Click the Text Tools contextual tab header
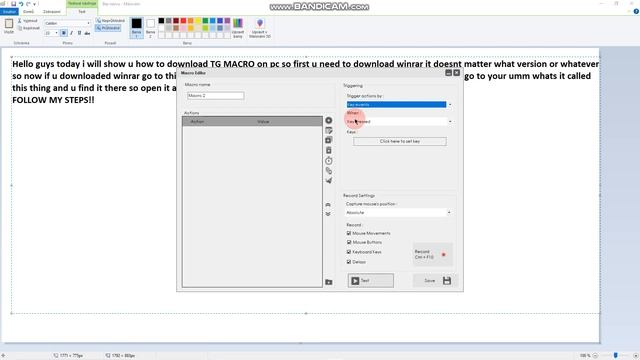Screen dimensions: 640x360 click(x=82, y=4)
